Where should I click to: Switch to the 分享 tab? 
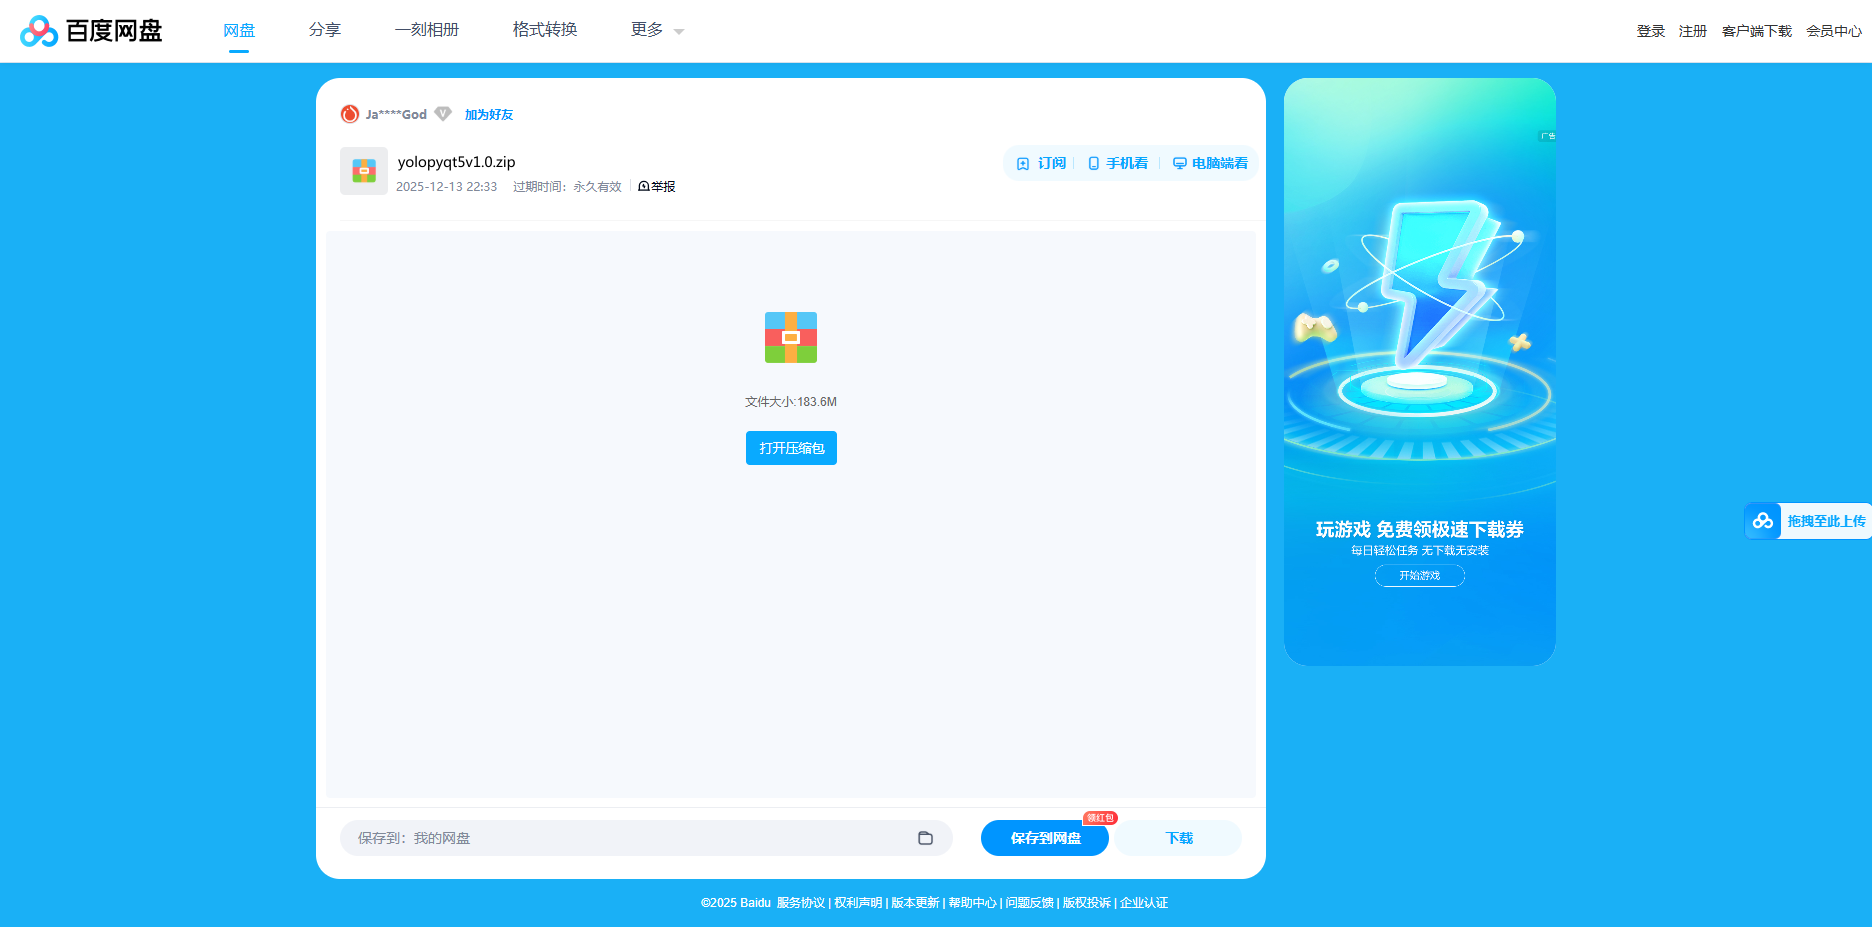[325, 30]
